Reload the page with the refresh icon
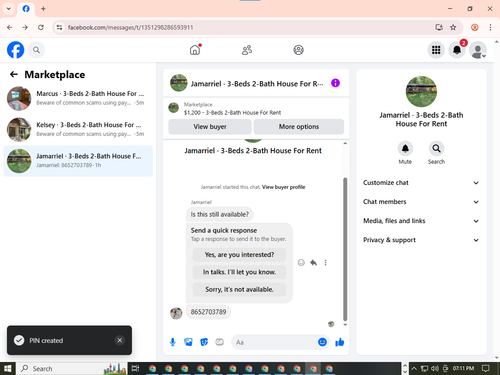 (x=41, y=27)
